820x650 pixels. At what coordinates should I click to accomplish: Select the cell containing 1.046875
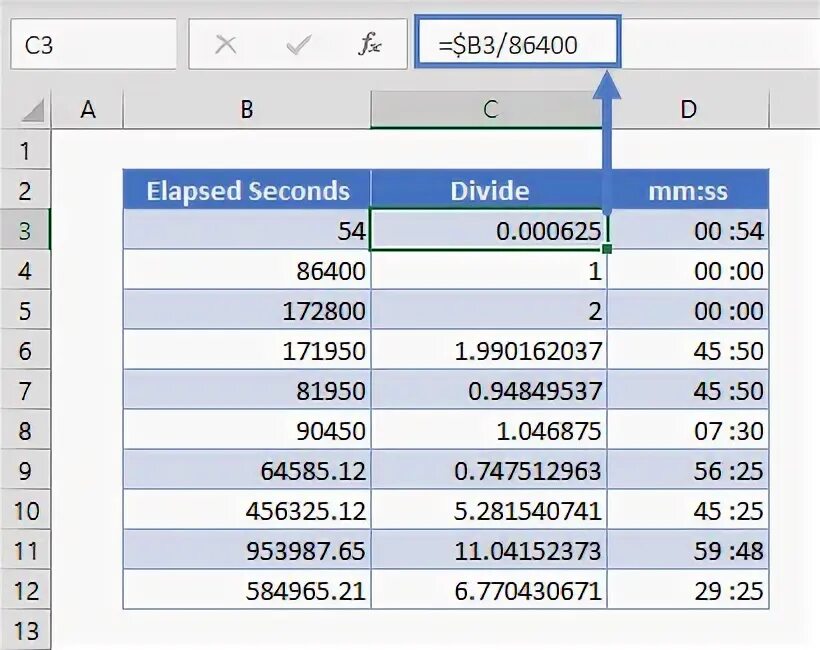(489, 430)
